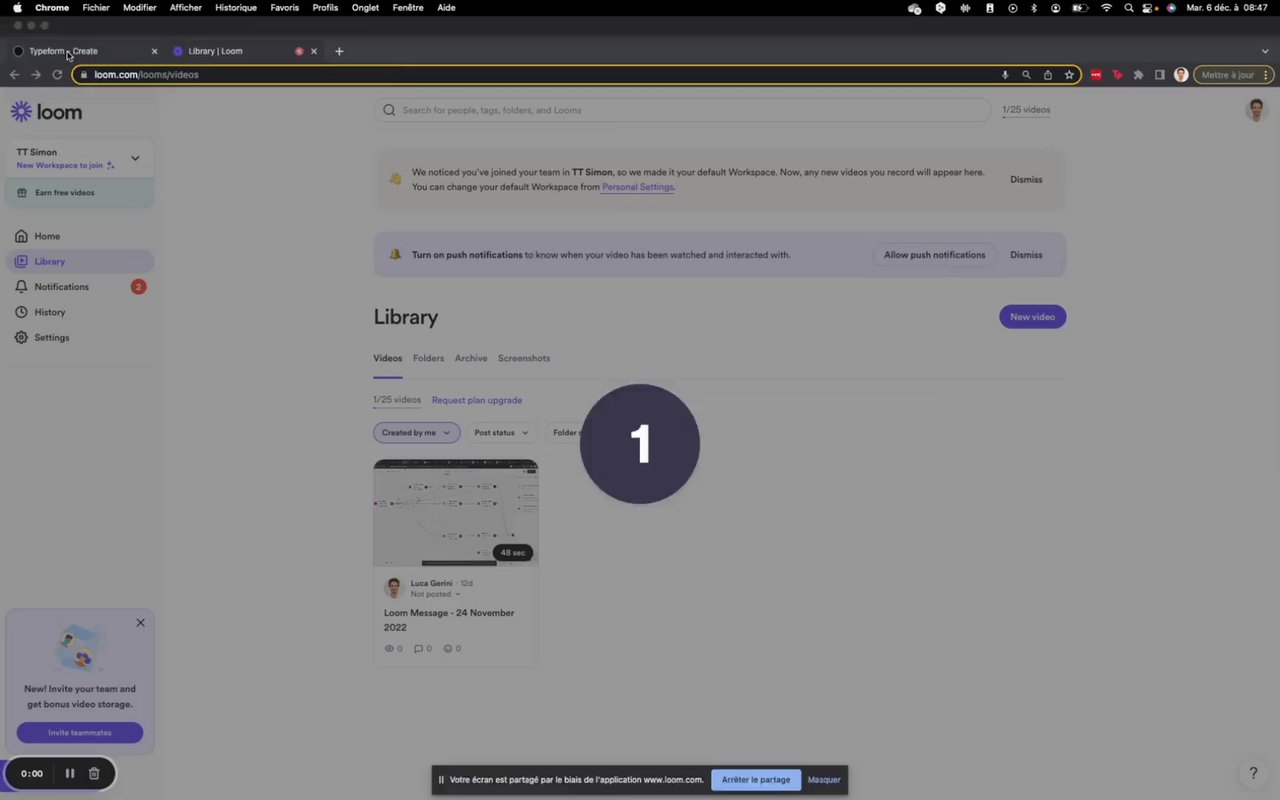Dismiss the push notifications banner
The height and width of the screenshot is (800, 1280).
tap(1026, 255)
